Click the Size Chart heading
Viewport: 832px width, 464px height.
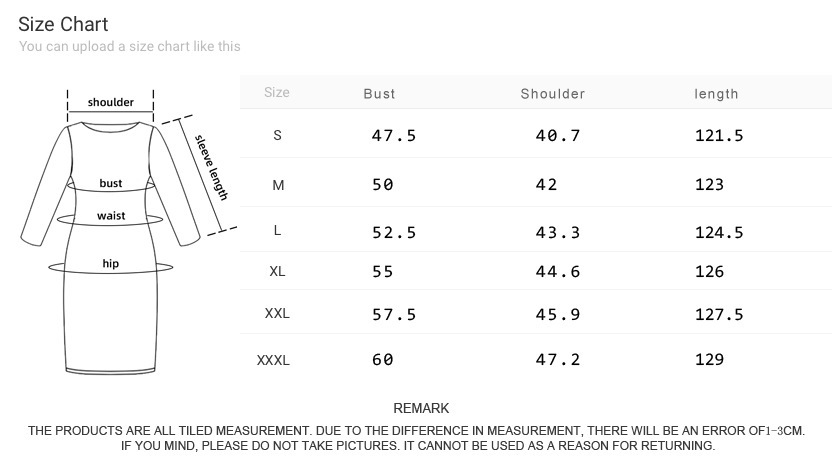pos(63,24)
